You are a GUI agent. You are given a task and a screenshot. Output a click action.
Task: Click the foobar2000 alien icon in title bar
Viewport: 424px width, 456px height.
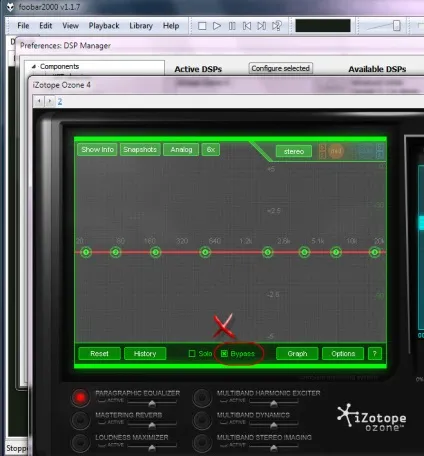tap(10, 7)
